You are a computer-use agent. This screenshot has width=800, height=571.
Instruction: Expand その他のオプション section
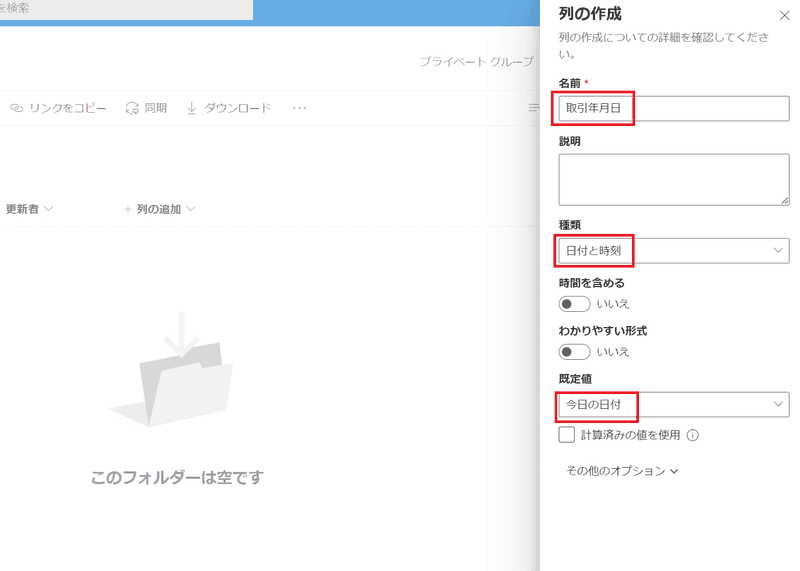(x=622, y=471)
